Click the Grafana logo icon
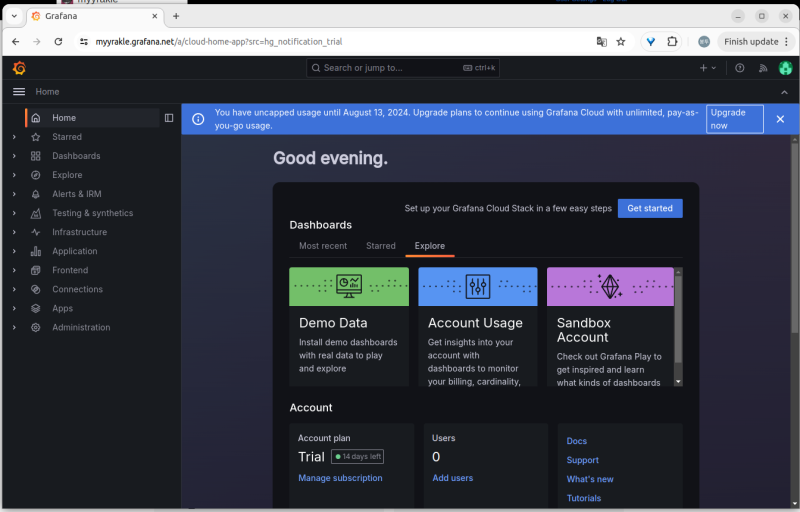This screenshot has height=512, width=800. [19, 68]
